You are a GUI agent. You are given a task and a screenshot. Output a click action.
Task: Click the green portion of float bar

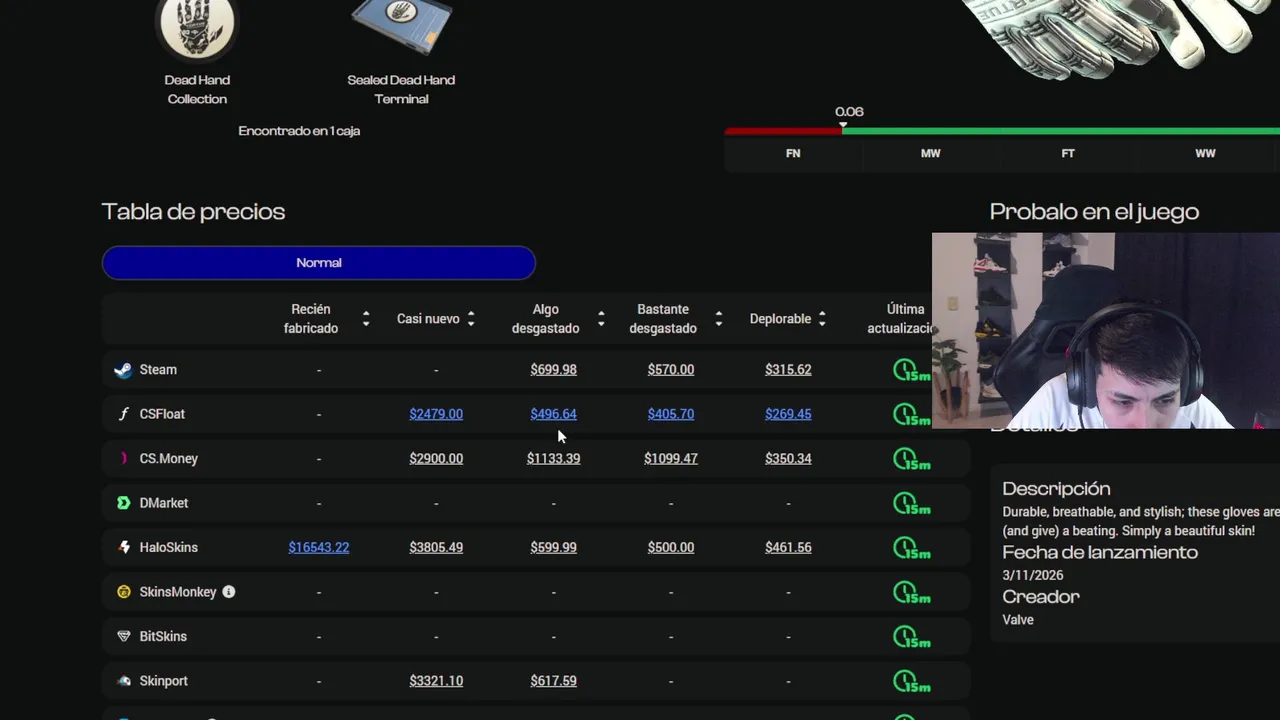click(x=1061, y=131)
